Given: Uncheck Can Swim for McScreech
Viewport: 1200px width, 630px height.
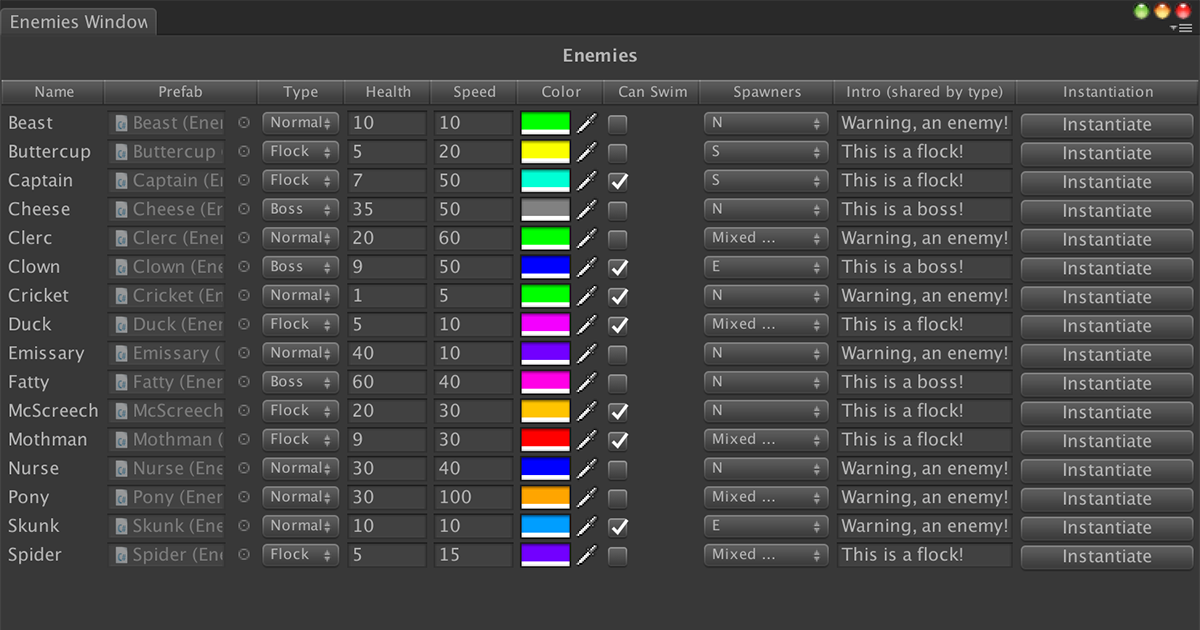Looking at the screenshot, I should coord(617,410).
